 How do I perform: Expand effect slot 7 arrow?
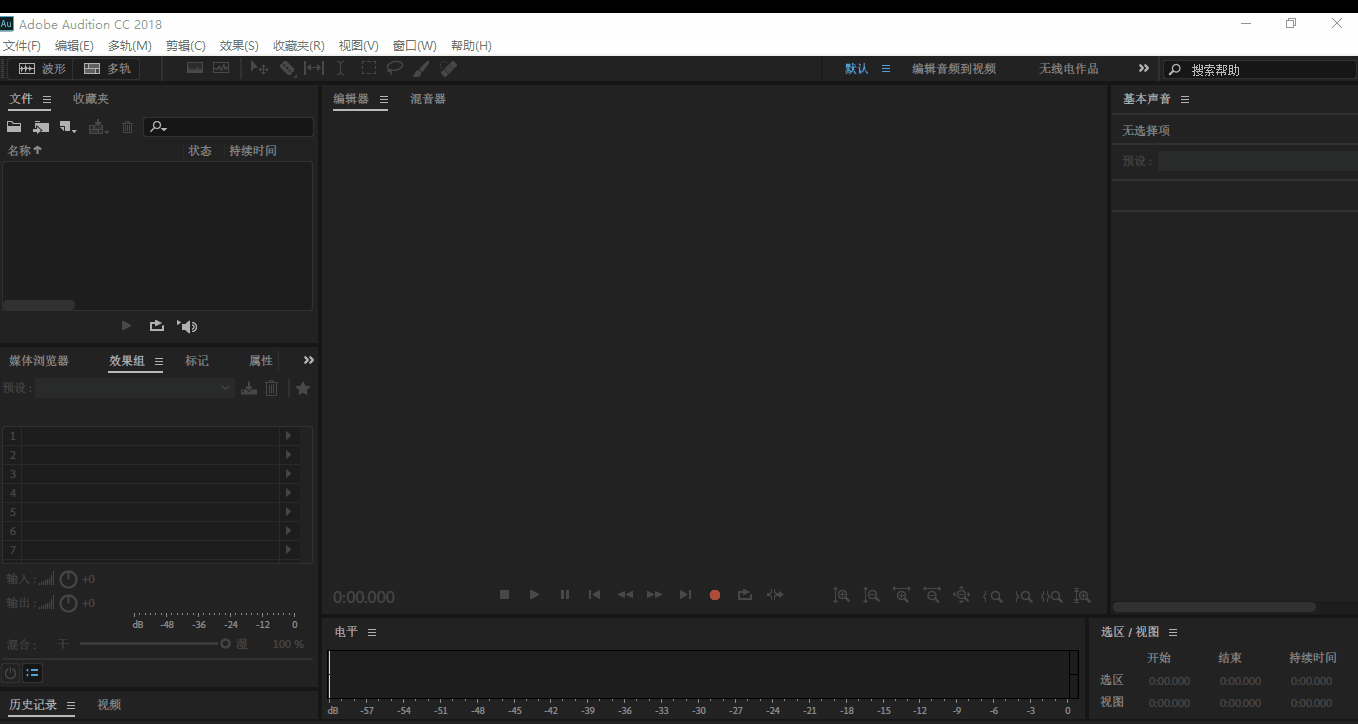point(289,550)
